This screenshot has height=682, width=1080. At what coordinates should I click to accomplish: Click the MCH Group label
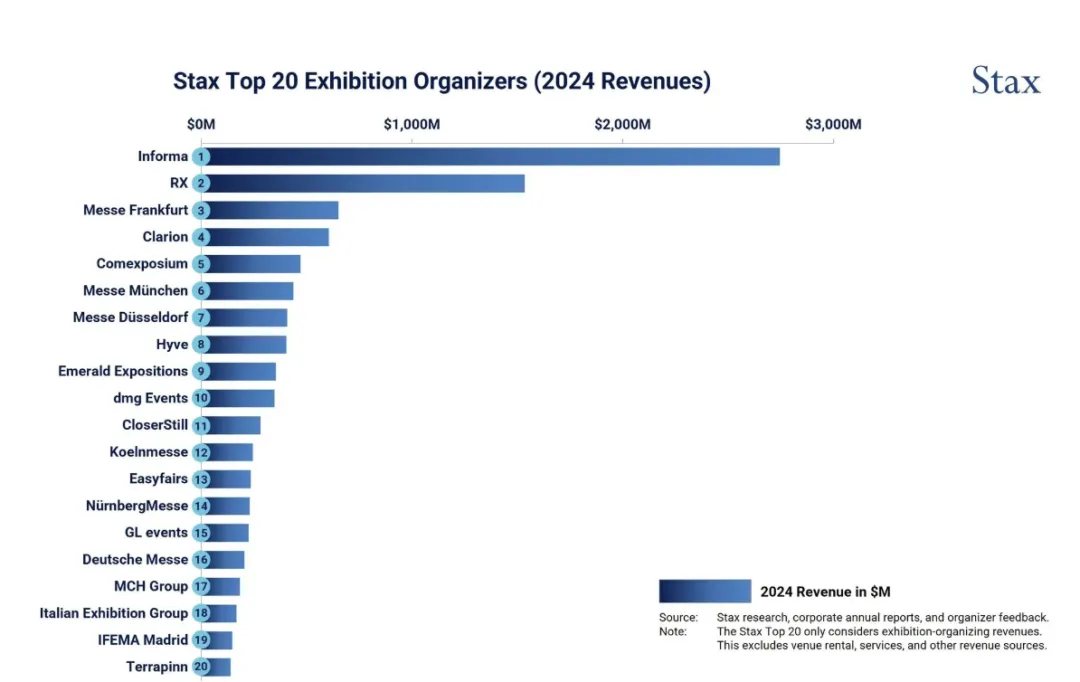pos(151,586)
